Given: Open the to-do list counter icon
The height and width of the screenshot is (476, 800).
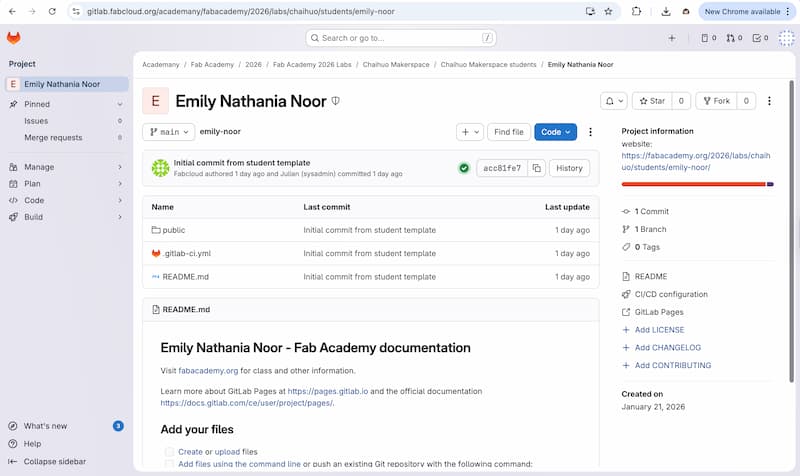Looking at the screenshot, I should (760, 38).
